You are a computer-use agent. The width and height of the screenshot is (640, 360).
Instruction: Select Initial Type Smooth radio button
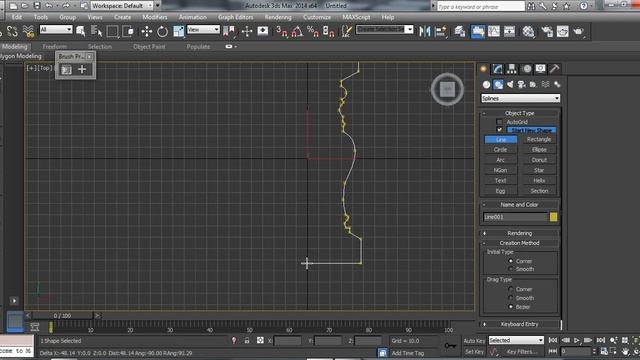coord(510,269)
